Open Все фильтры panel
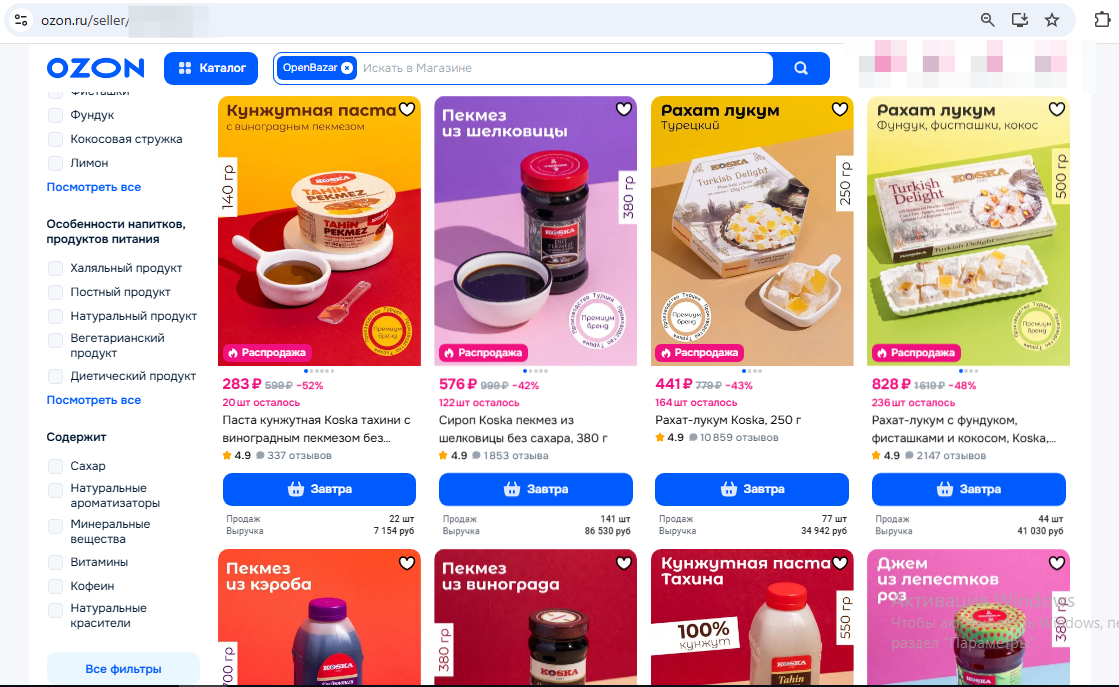Screen dimensions: 1119x687 [x=123, y=668]
